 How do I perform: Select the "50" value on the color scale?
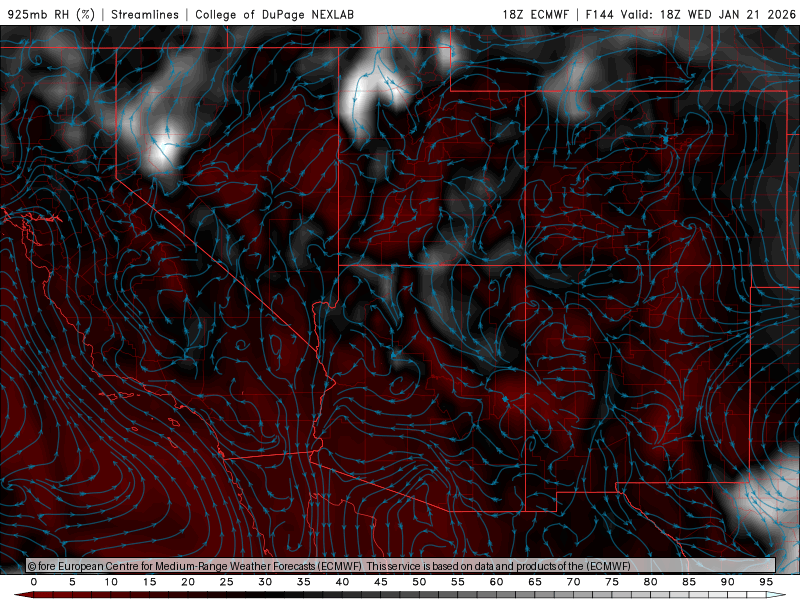pyautogui.click(x=419, y=582)
